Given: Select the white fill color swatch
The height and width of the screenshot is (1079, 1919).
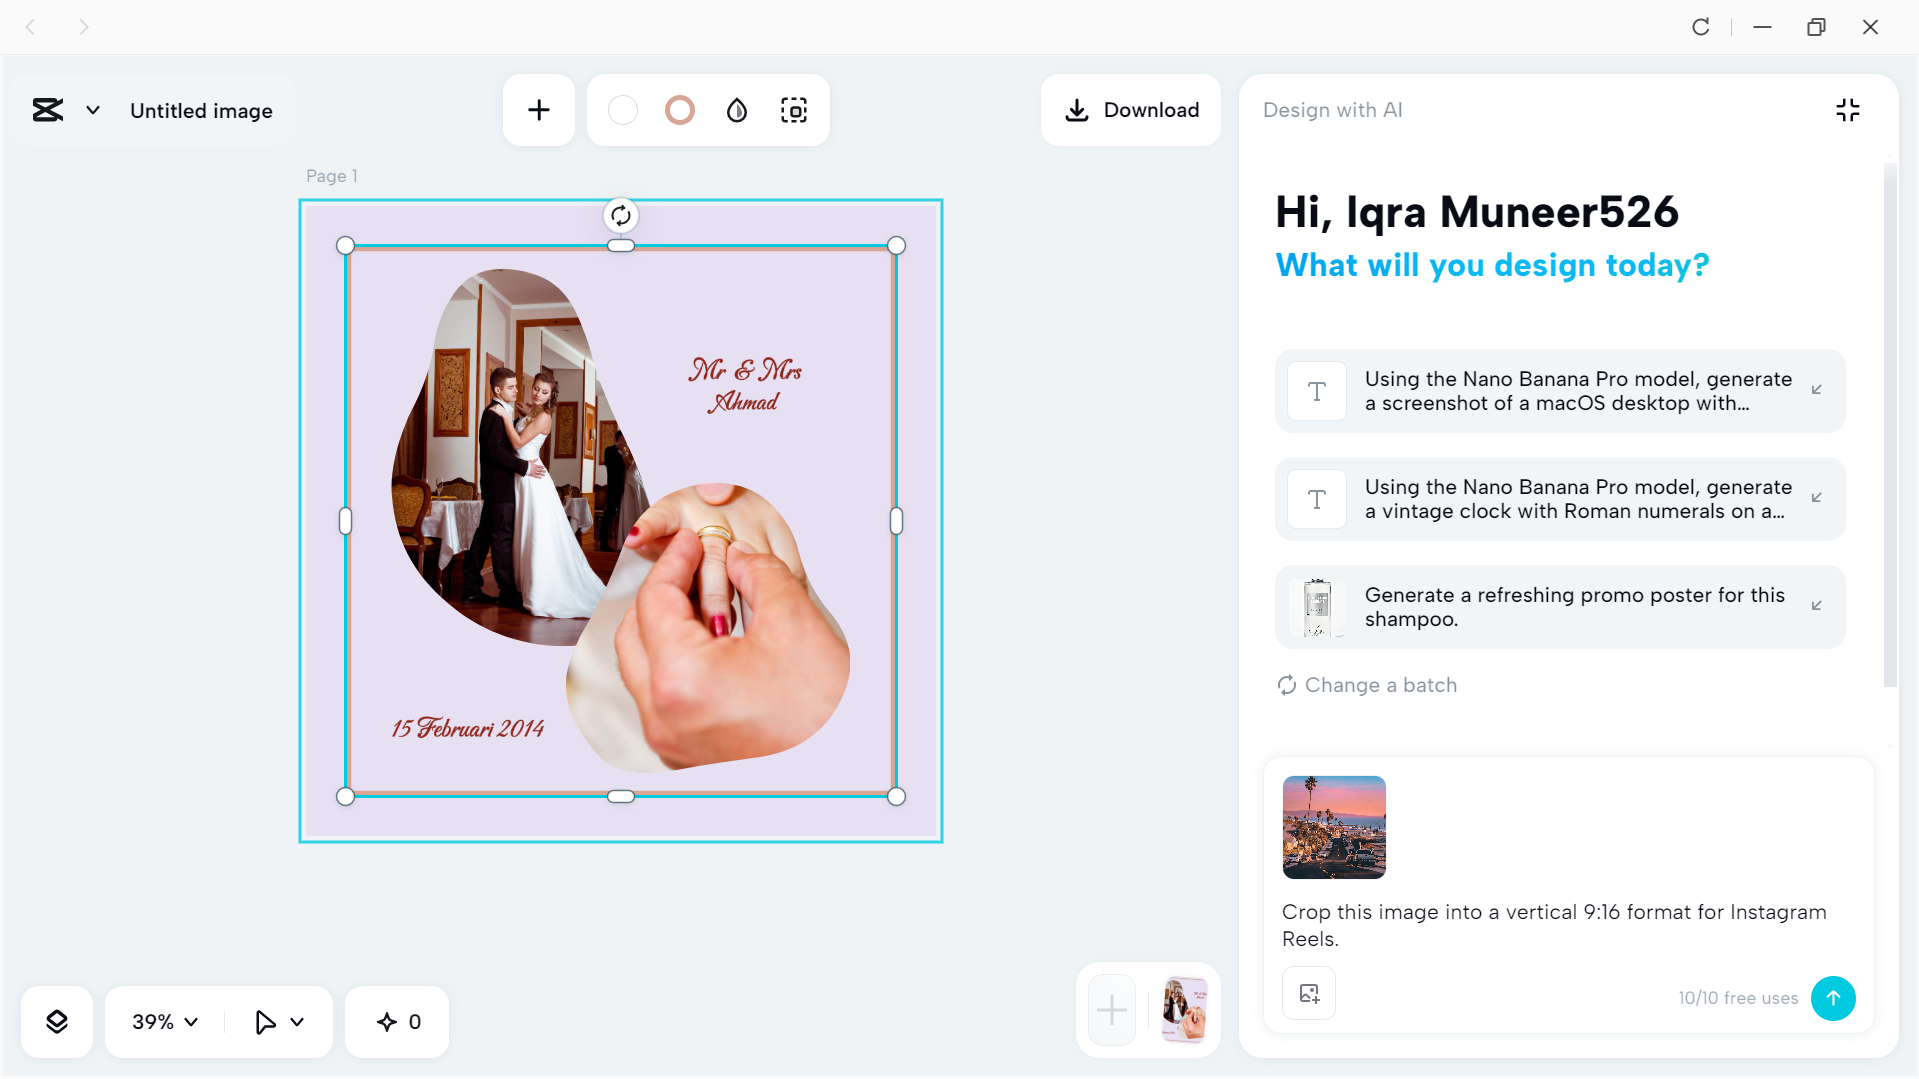Looking at the screenshot, I should click(622, 110).
